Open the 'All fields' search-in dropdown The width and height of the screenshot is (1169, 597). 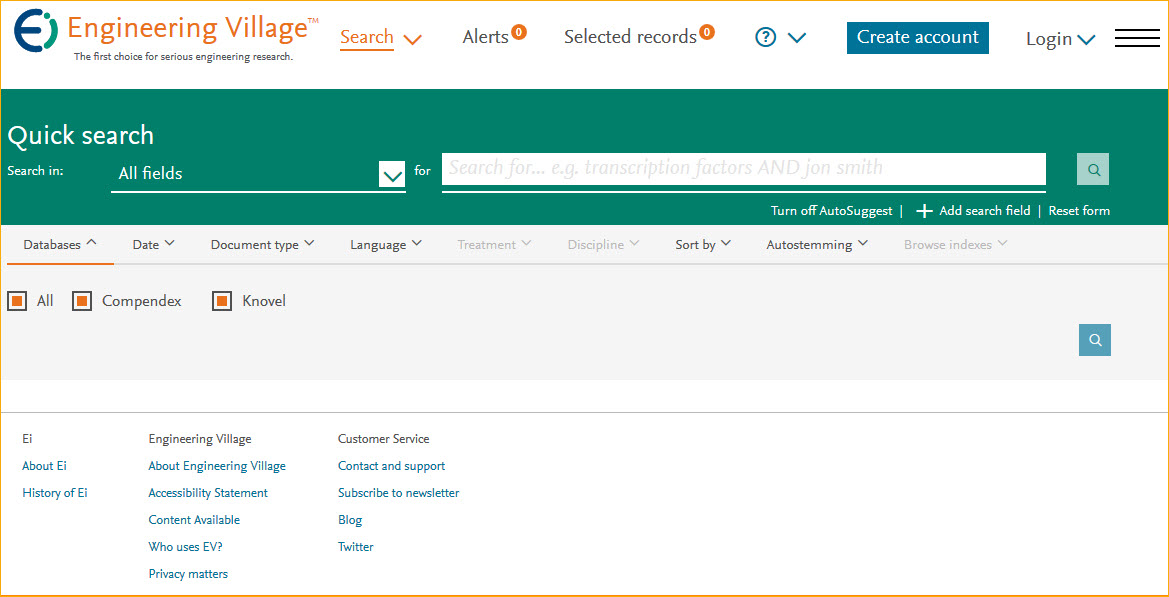click(x=258, y=174)
